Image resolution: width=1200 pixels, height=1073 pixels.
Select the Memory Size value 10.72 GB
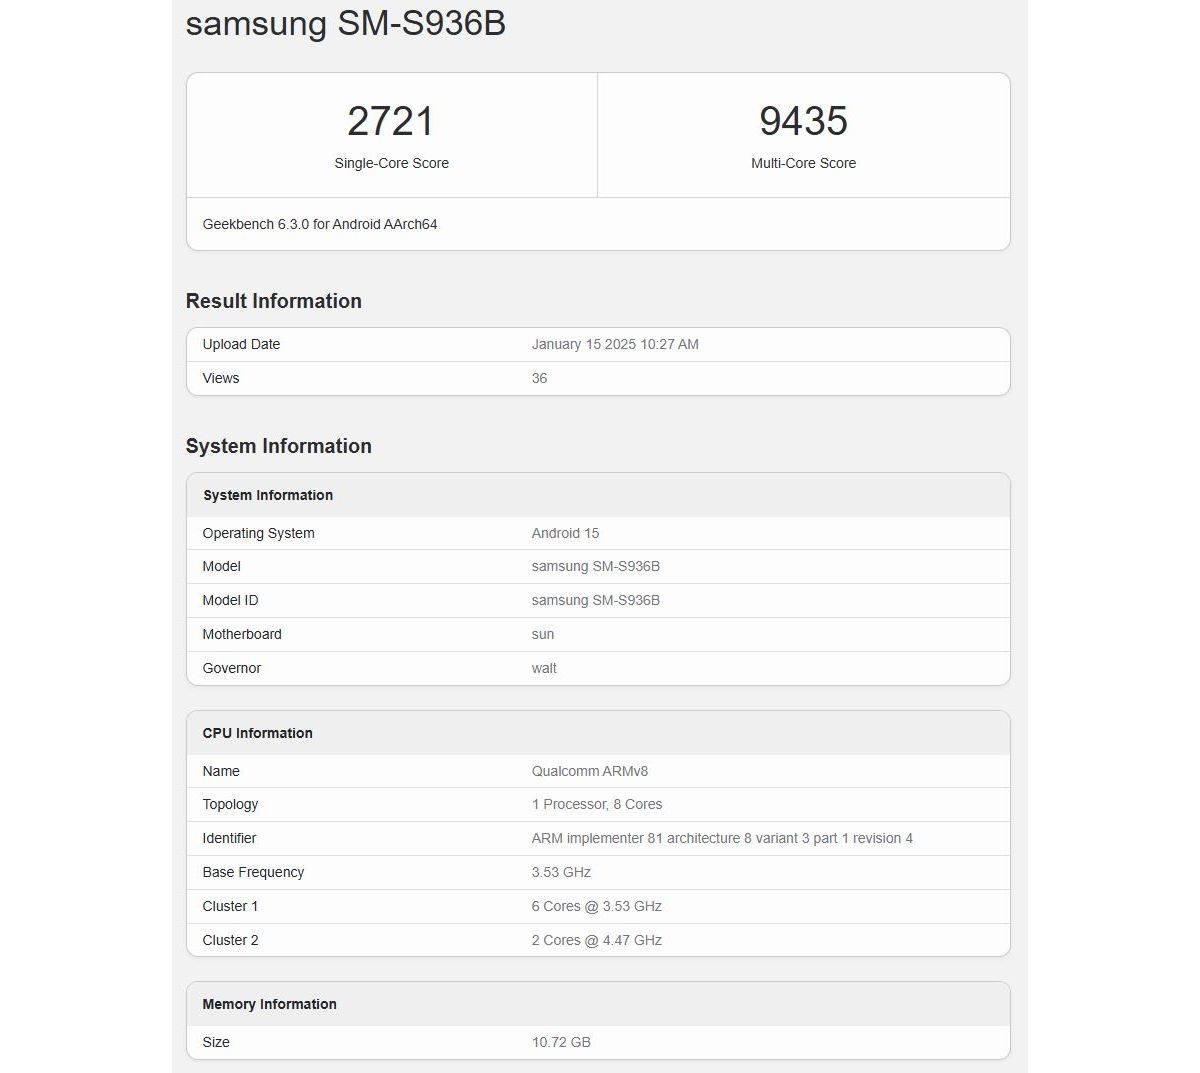click(x=561, y=1042)
